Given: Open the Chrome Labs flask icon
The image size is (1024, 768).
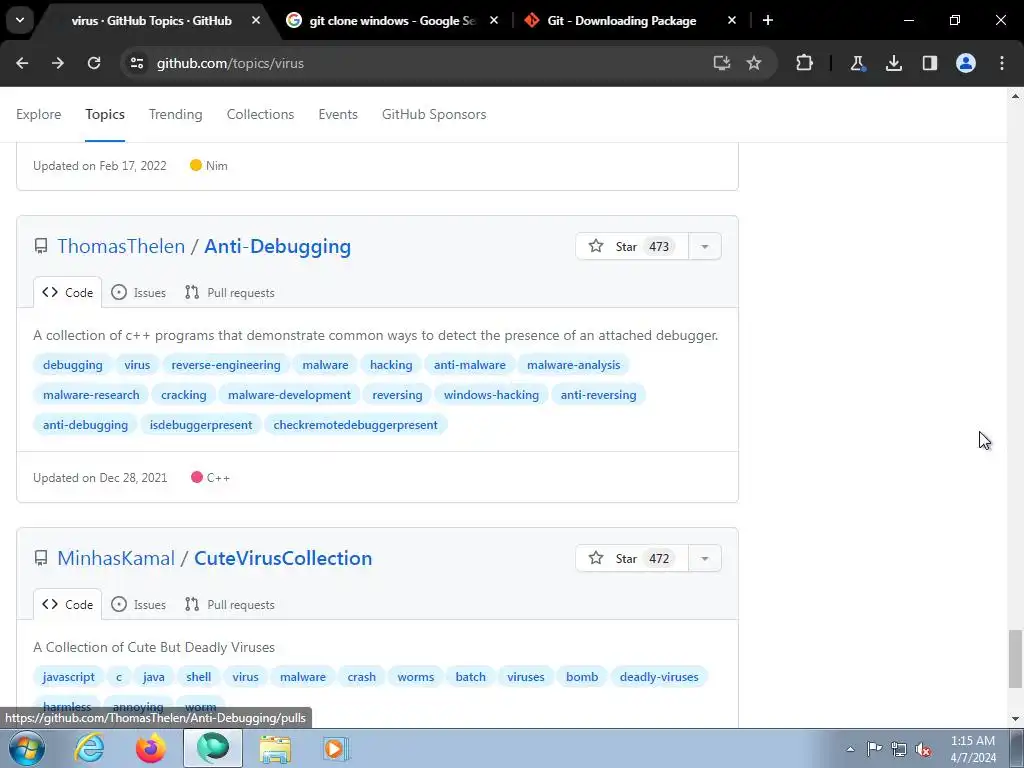Looking at the screenshot, I should pyautogui.click(x=857, y=63).
